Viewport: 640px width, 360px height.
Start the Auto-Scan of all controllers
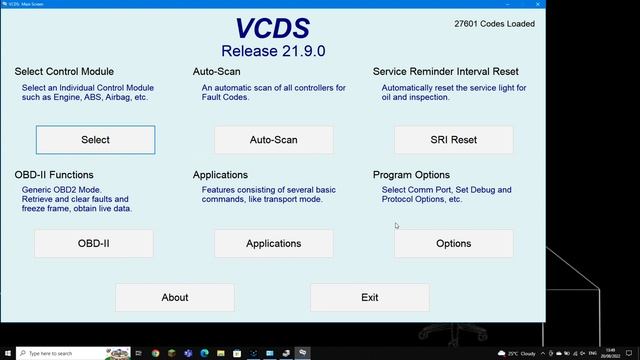click(273, 140)
